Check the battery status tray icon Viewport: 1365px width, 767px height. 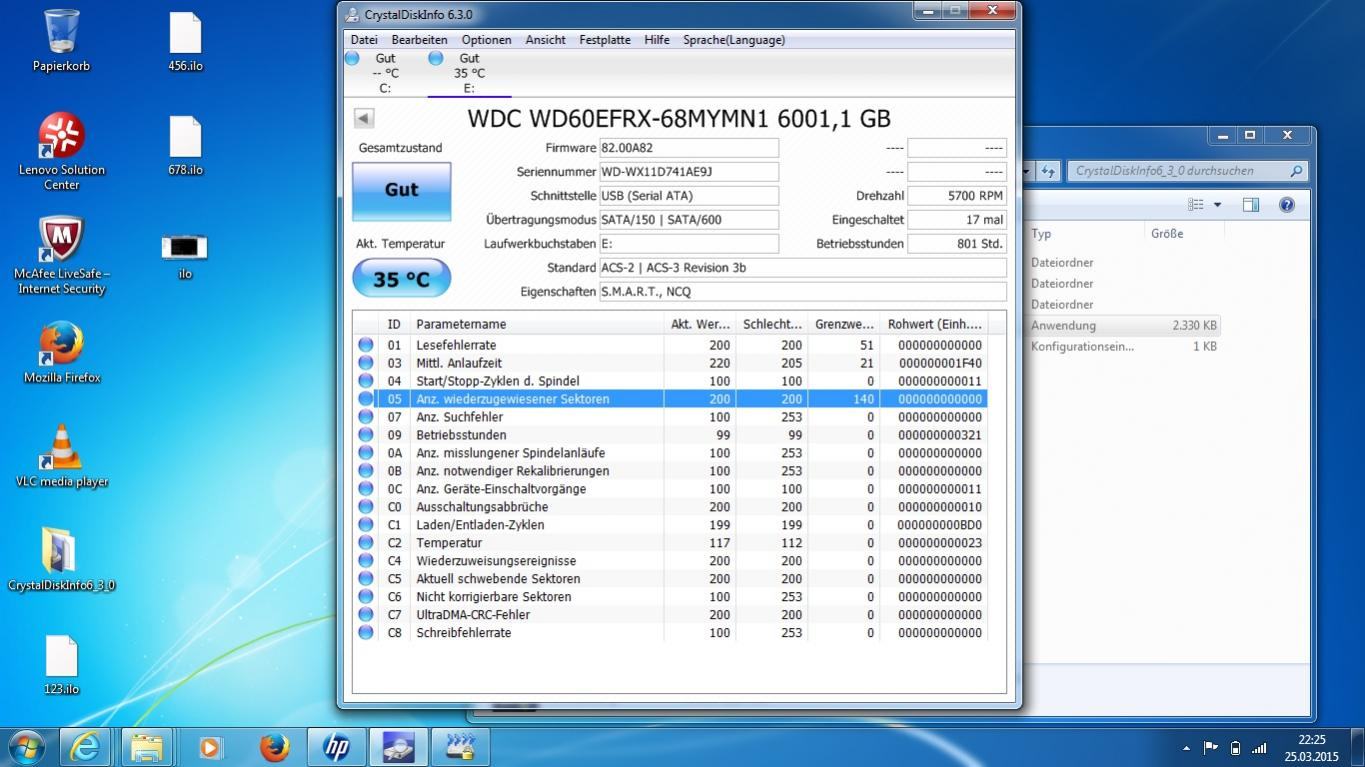[1235, 748]
